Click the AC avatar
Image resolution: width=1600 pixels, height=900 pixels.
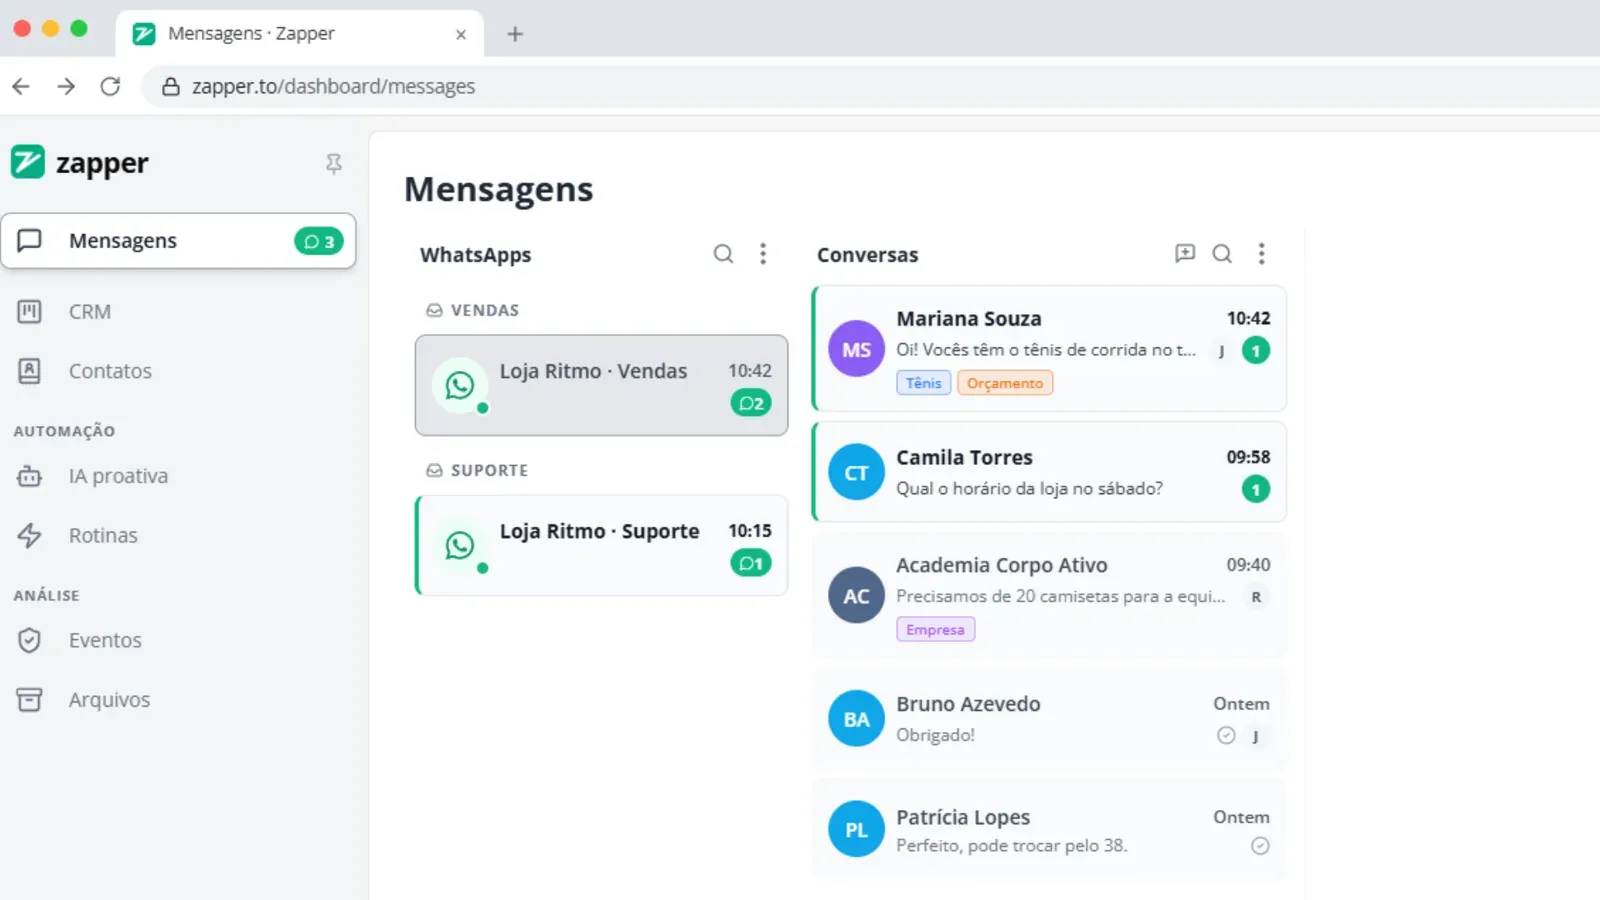coord(857,596)
